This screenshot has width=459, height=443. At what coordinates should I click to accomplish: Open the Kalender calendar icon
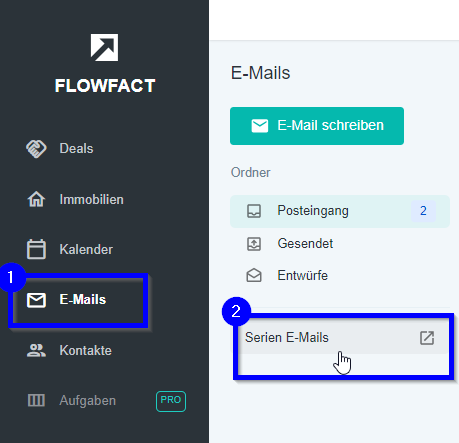(36, 249)
